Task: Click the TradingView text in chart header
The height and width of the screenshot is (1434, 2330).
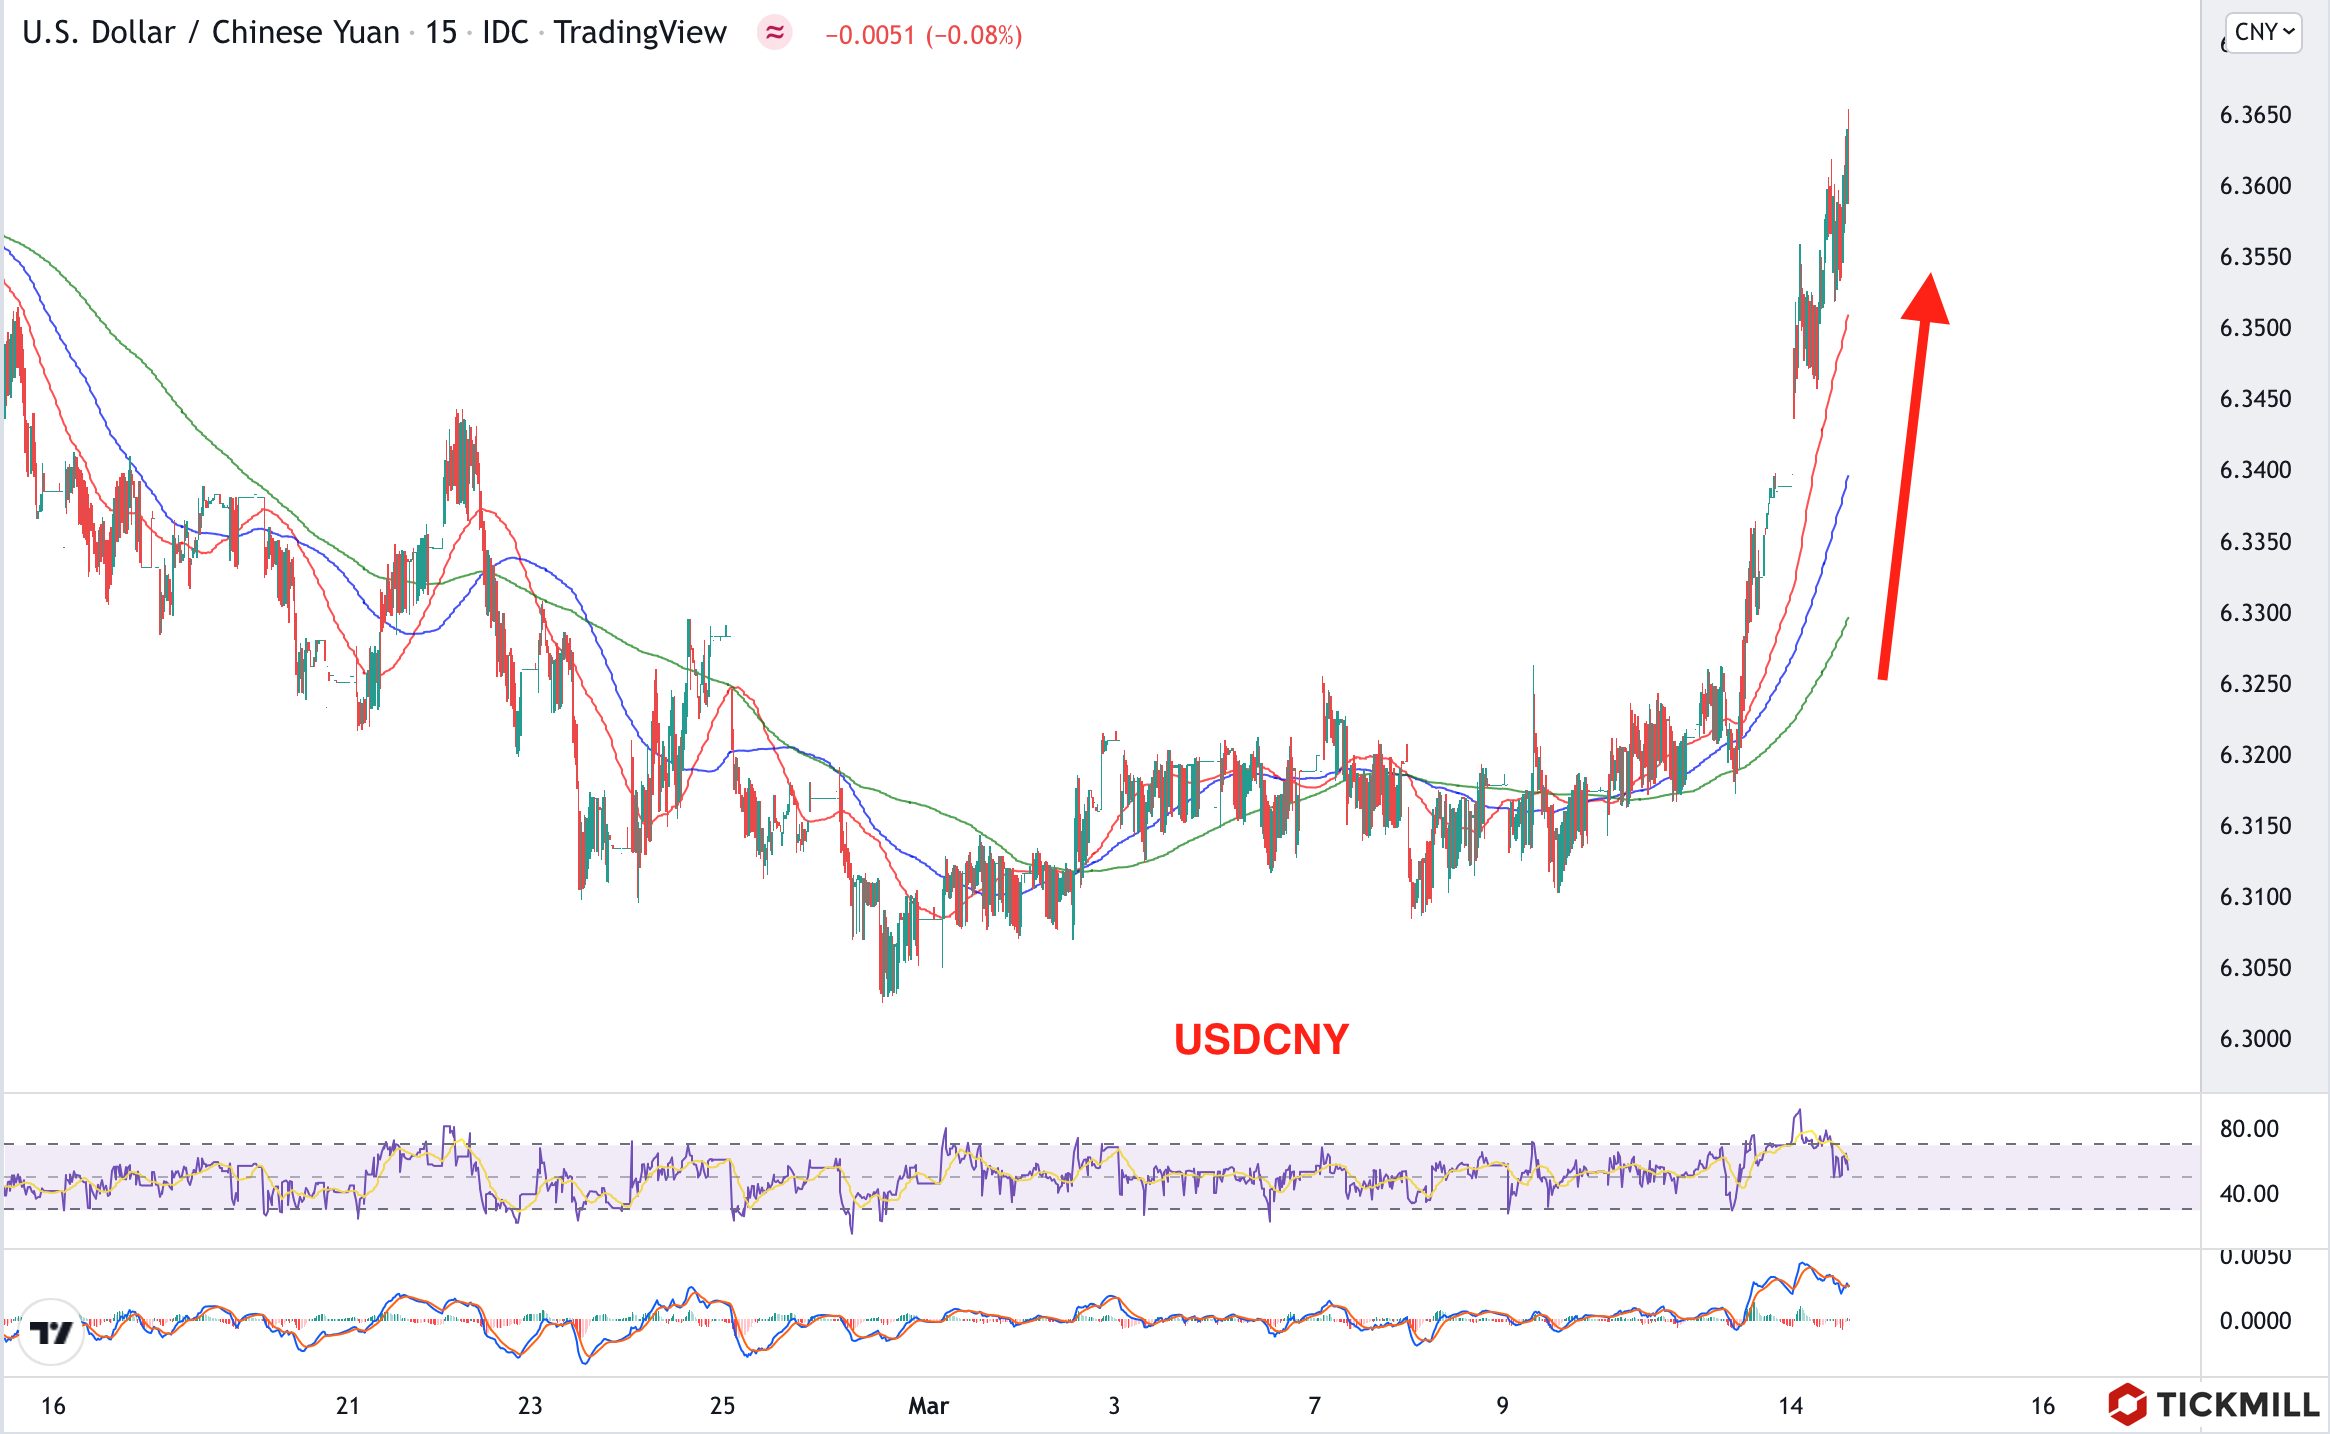Action: coord(640,33)
